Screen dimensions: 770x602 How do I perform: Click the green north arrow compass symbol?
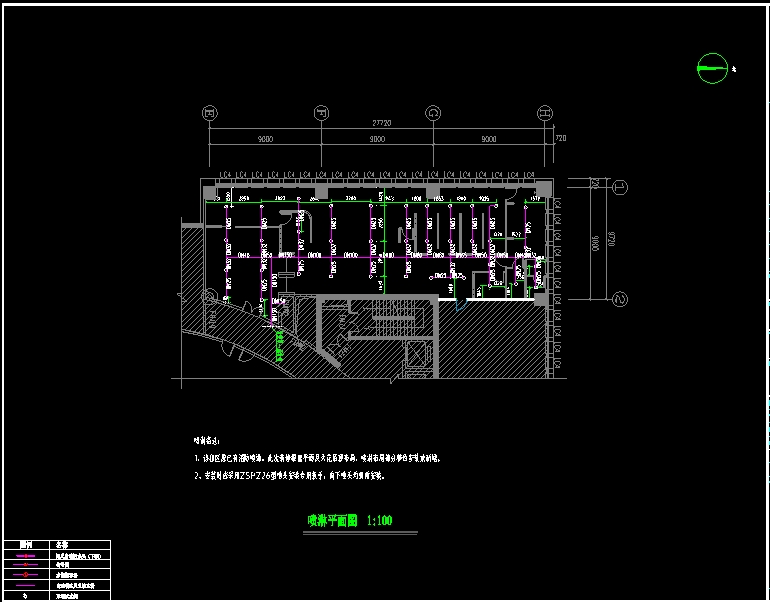tap(711, 68)
